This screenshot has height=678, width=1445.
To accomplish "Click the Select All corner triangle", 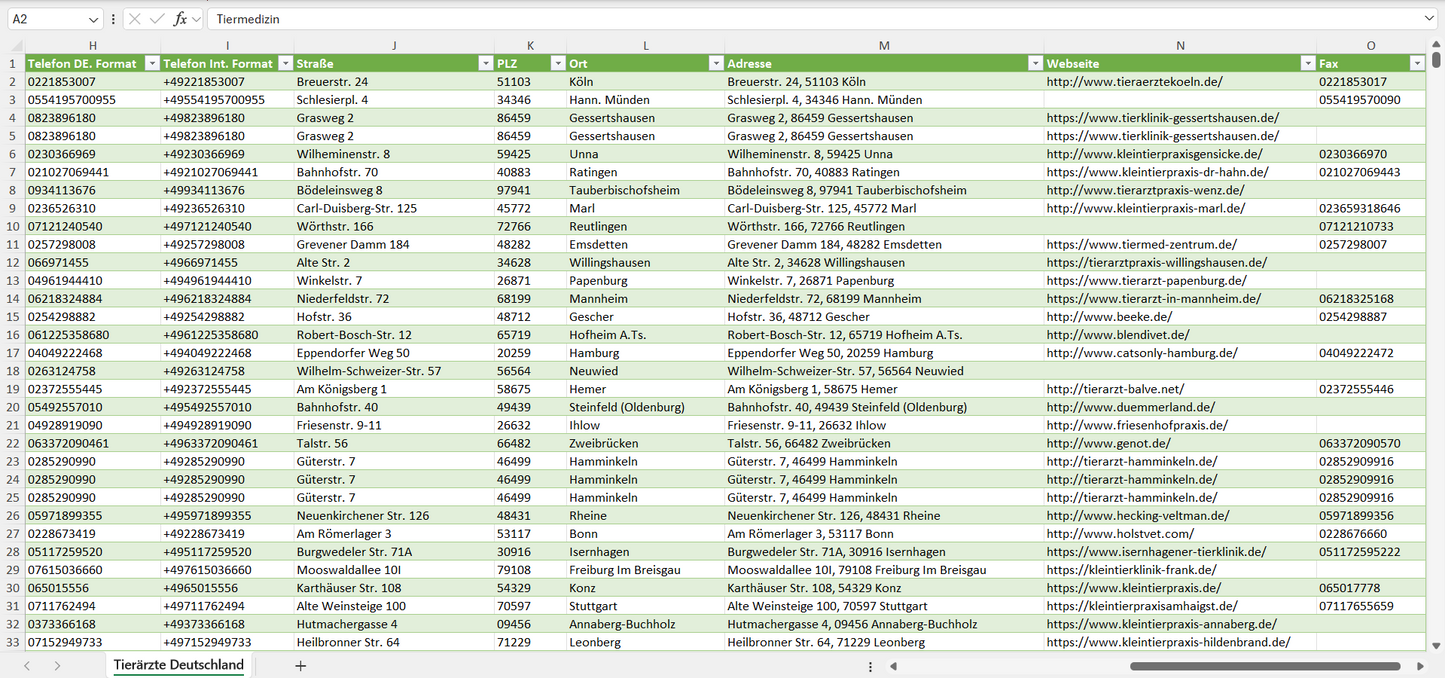I will [x=16, y=46].
